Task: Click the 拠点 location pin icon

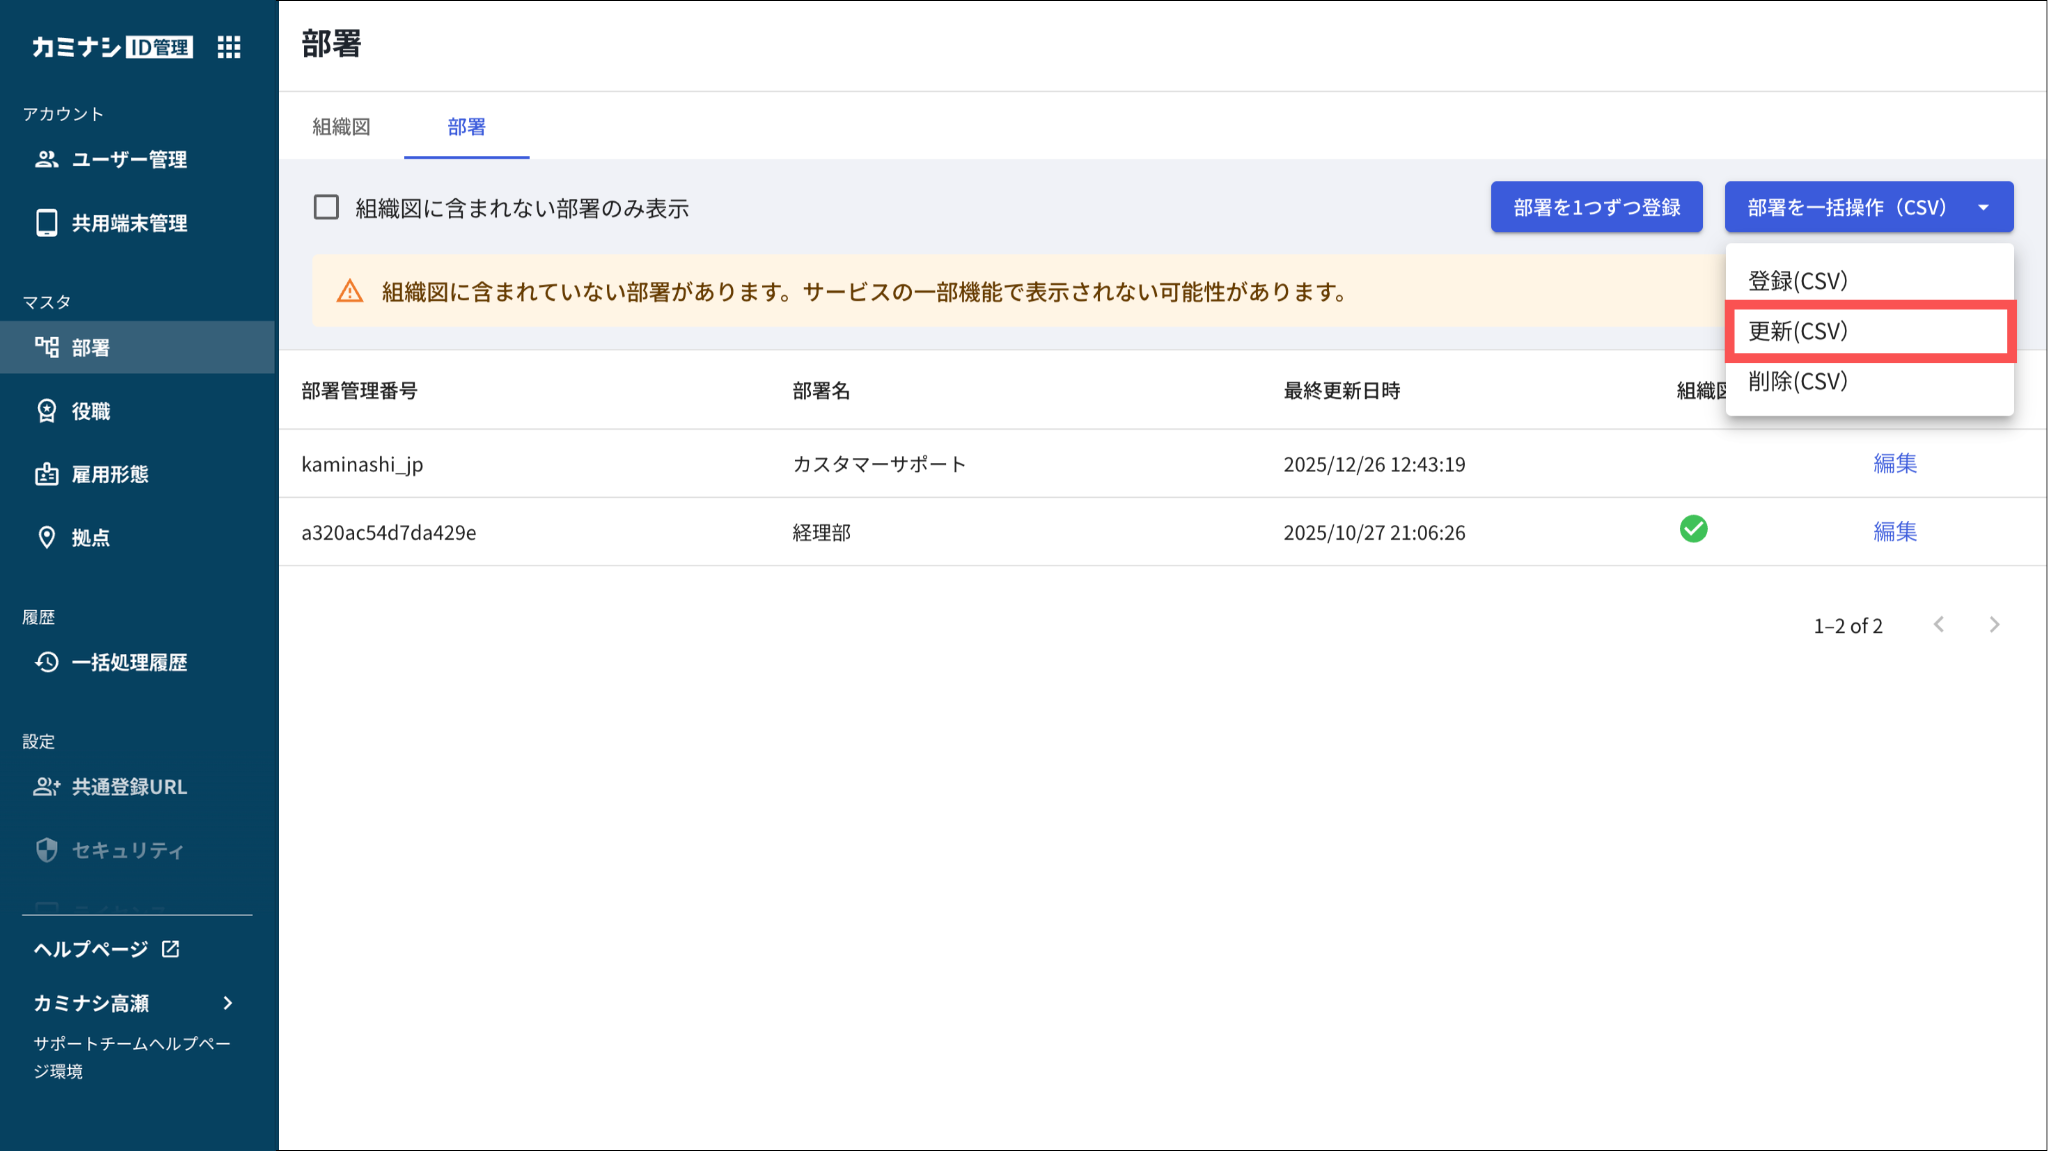Action: point(46,537)
